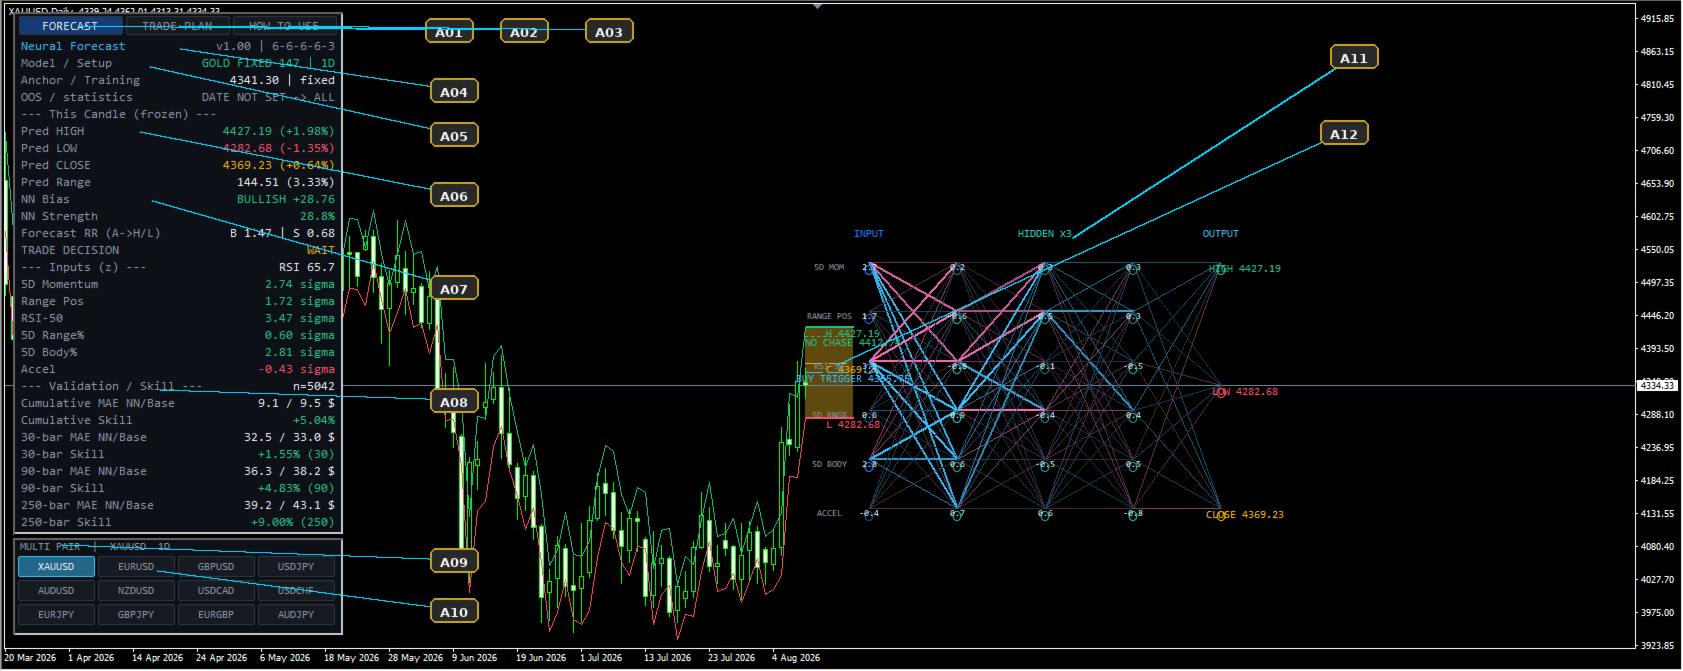Click the 250-bar MAE value 39.2 / 43.1 $

[290, 505]
